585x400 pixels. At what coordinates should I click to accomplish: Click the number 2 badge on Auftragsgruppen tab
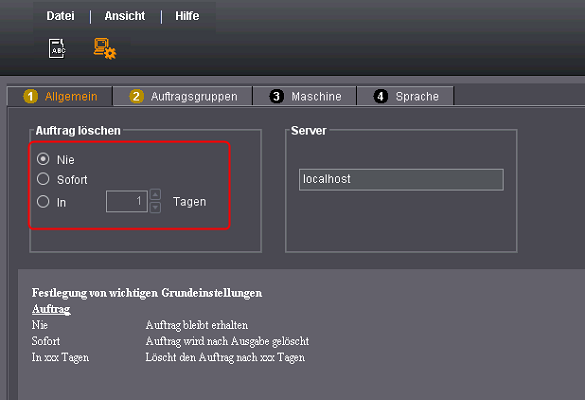point(137,97)
